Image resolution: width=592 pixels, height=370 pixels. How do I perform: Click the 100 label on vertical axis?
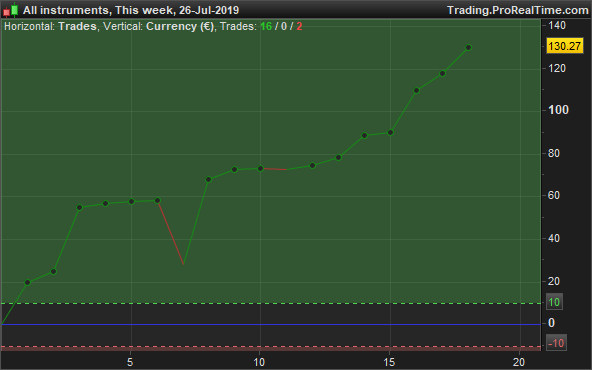(x=558, y=110)
